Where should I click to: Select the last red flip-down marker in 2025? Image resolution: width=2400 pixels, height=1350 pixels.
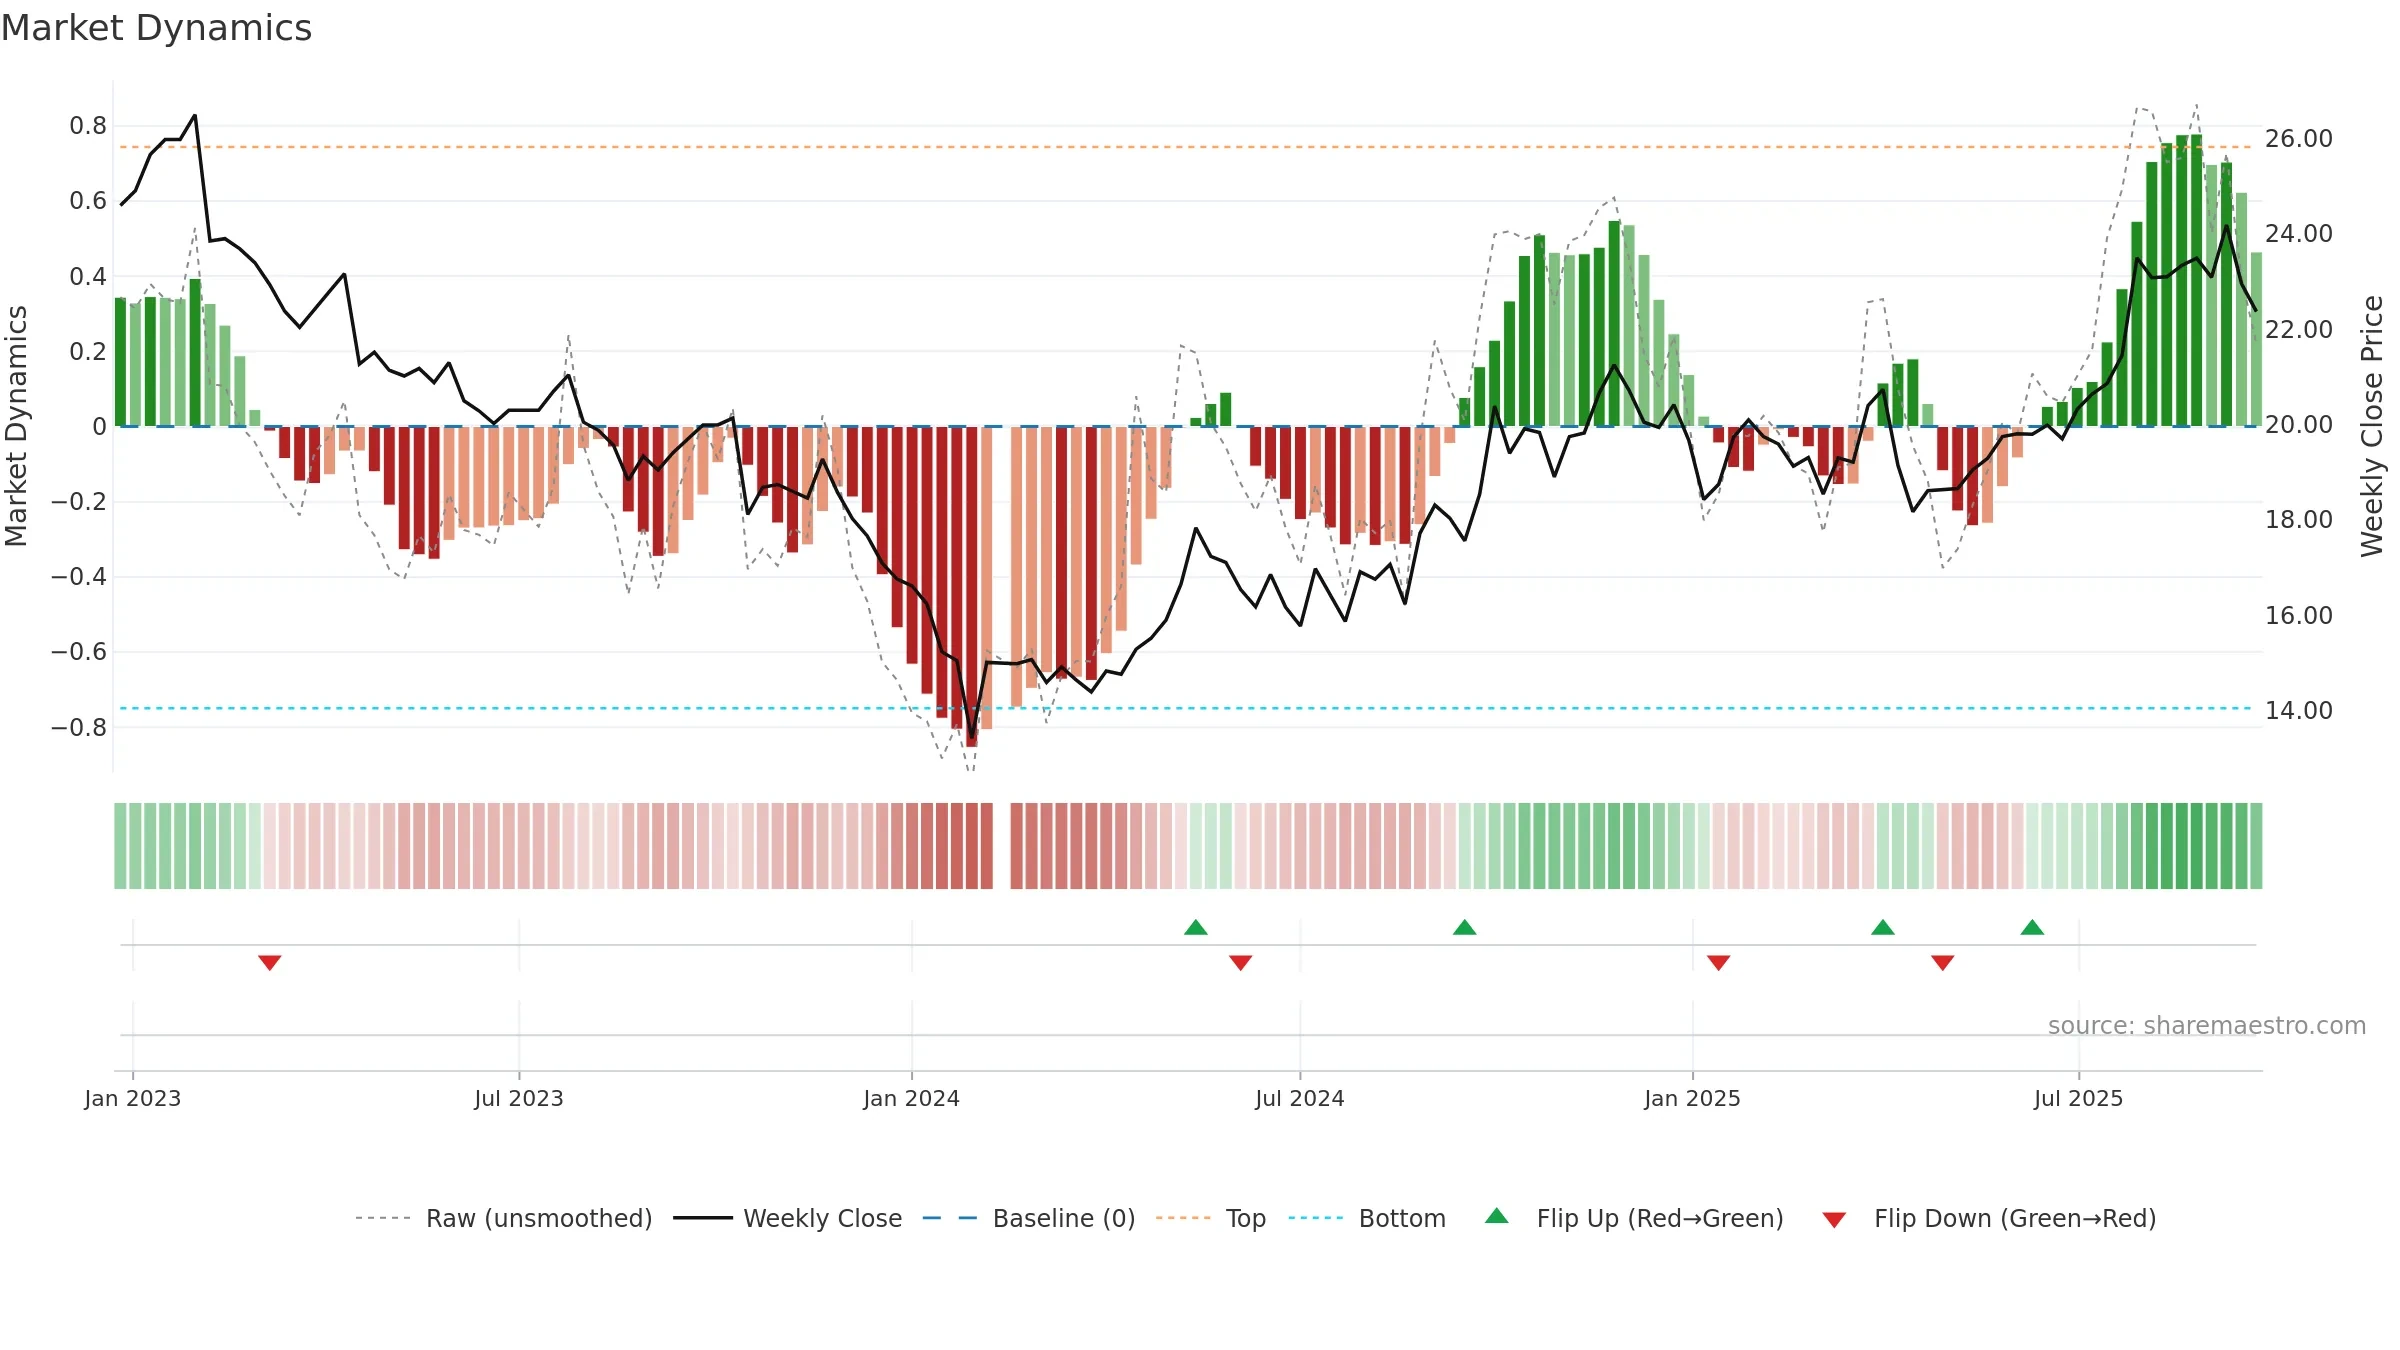point(1943,962)
